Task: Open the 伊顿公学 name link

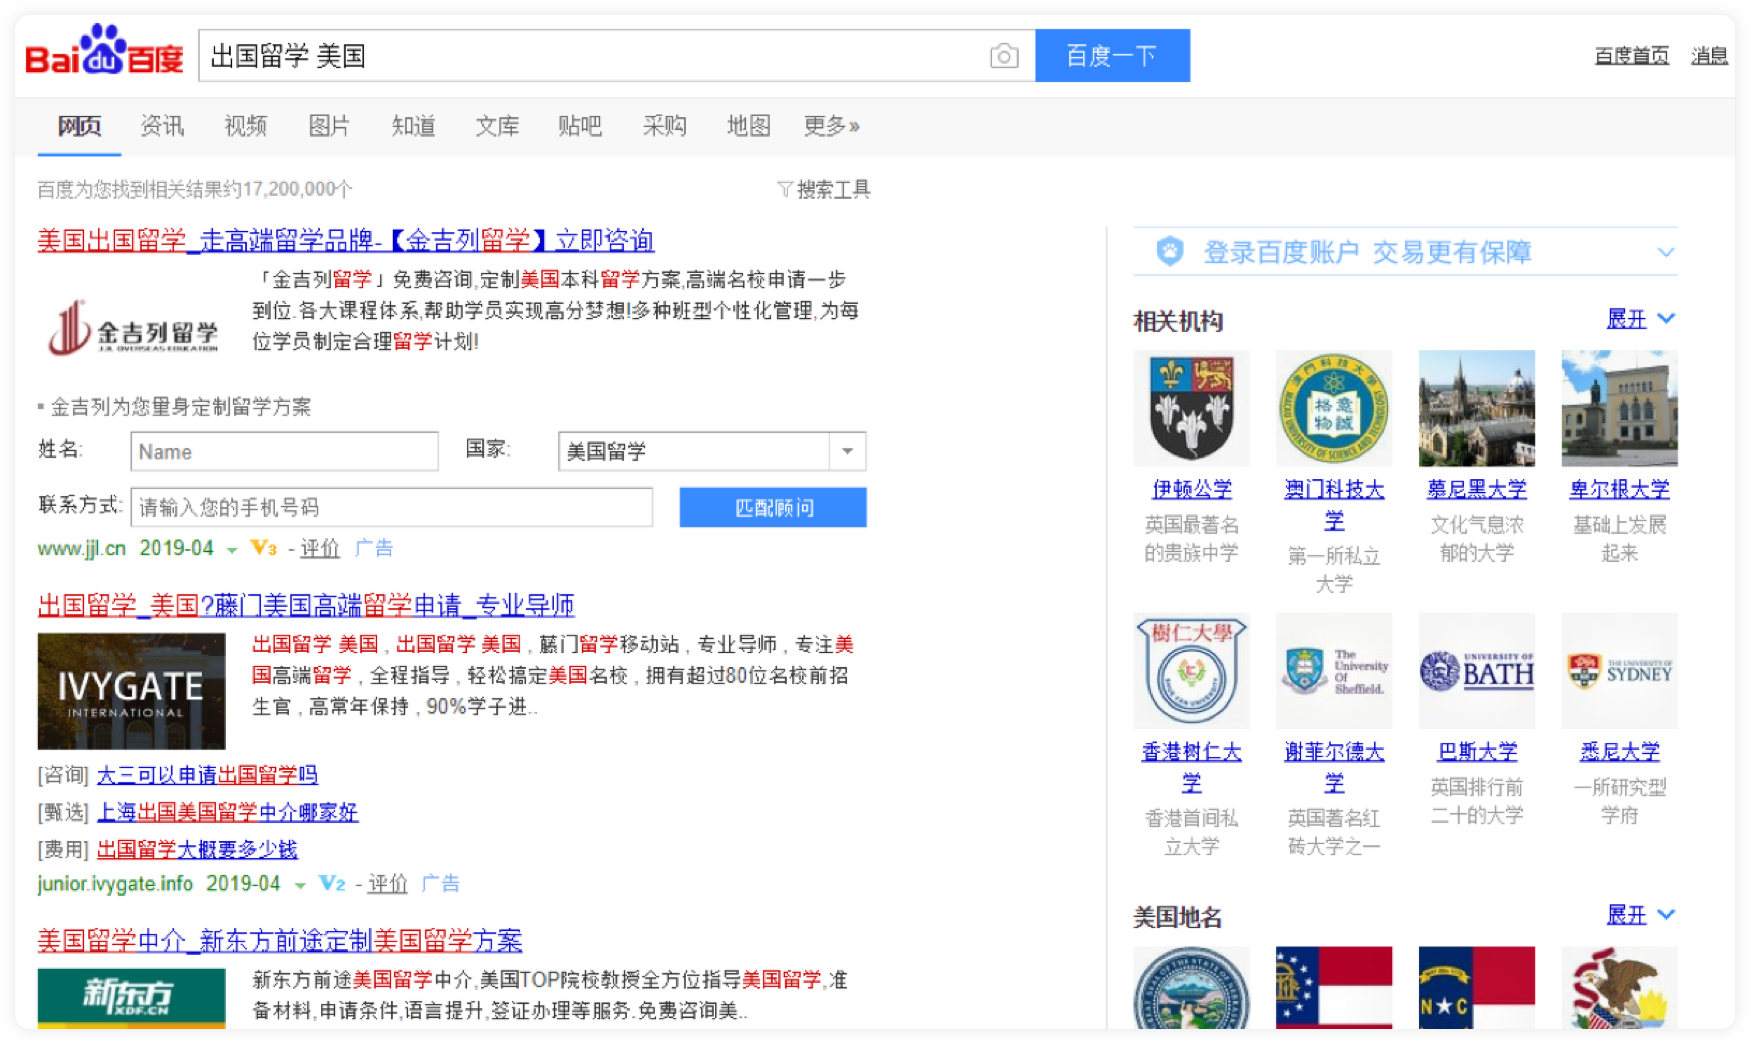Action: point(1191,489)
